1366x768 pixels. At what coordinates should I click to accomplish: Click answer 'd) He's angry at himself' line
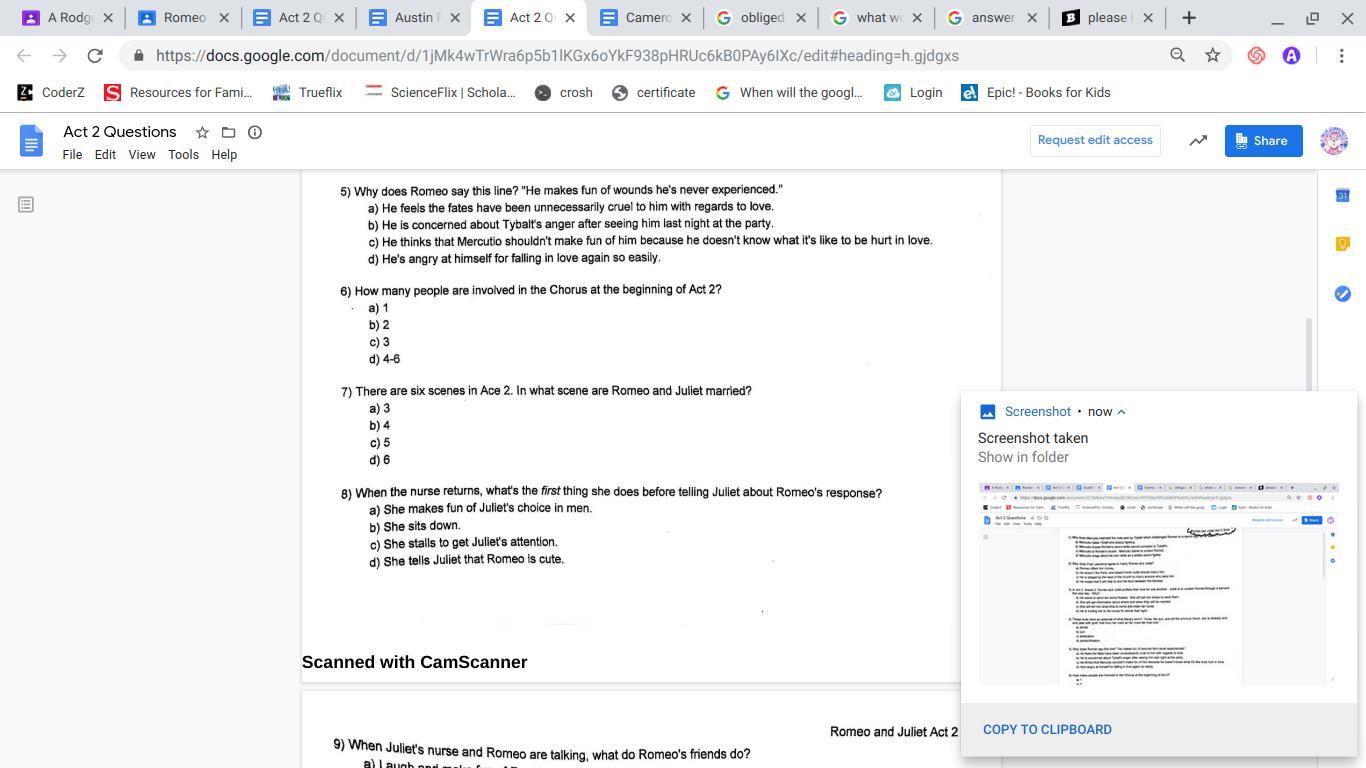514,258
